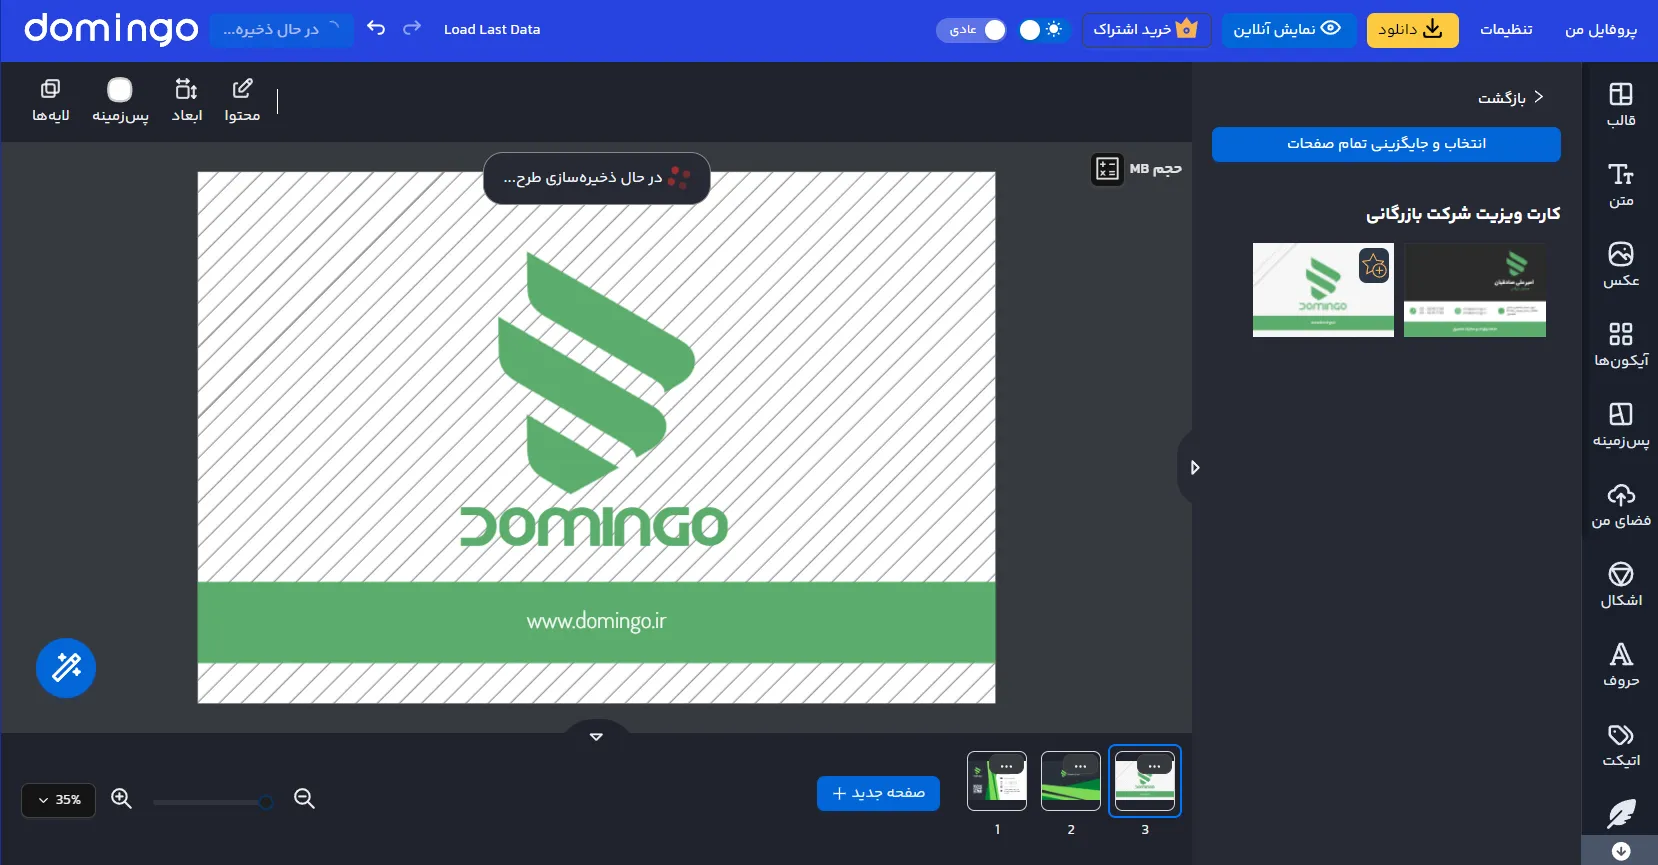Screen dimensions: 1658x865
Task: Select the green DOMINGO logo text on canvas
Action: (x=594, y=526)
